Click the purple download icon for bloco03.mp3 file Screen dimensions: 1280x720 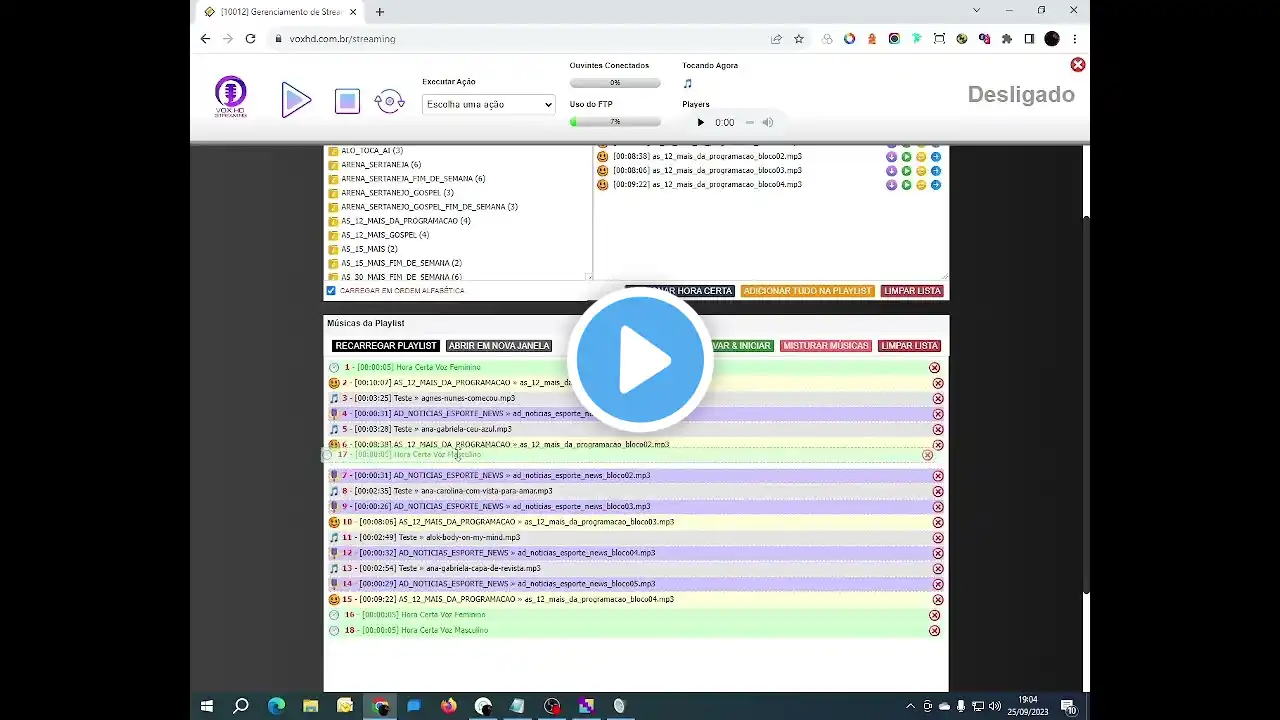[891, 171]
